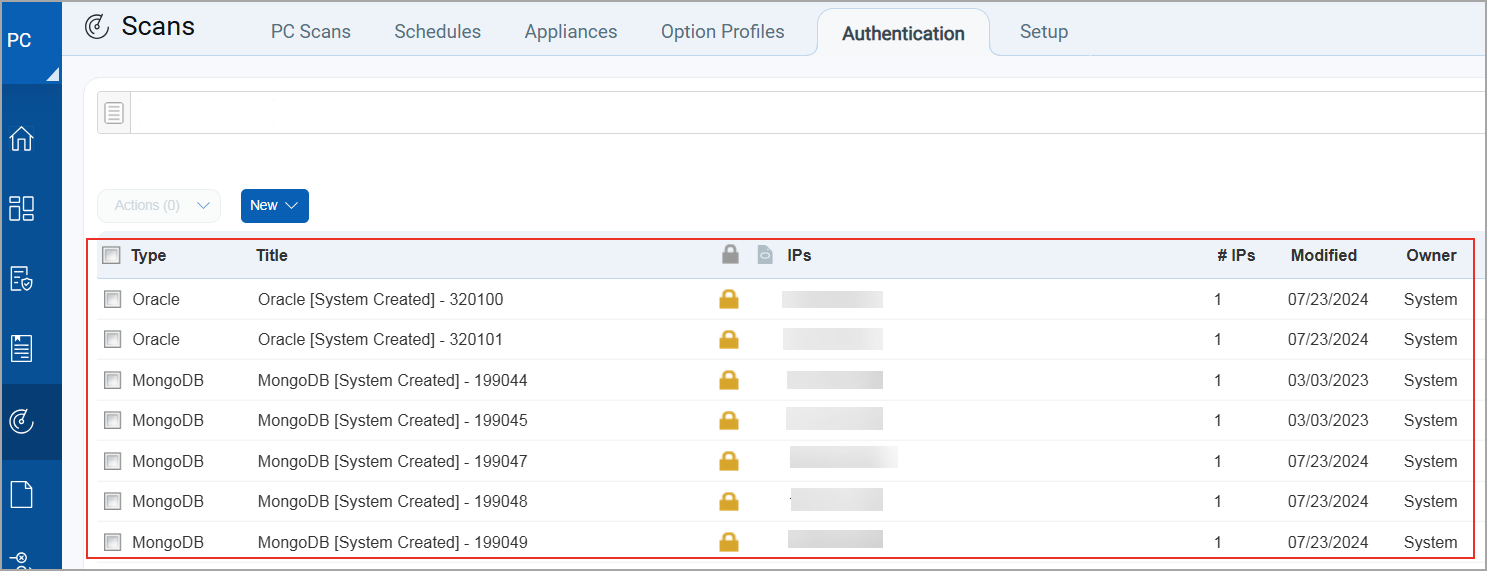
Task: Sort by the # IPs column header
Action: [x=1236, y=255]
